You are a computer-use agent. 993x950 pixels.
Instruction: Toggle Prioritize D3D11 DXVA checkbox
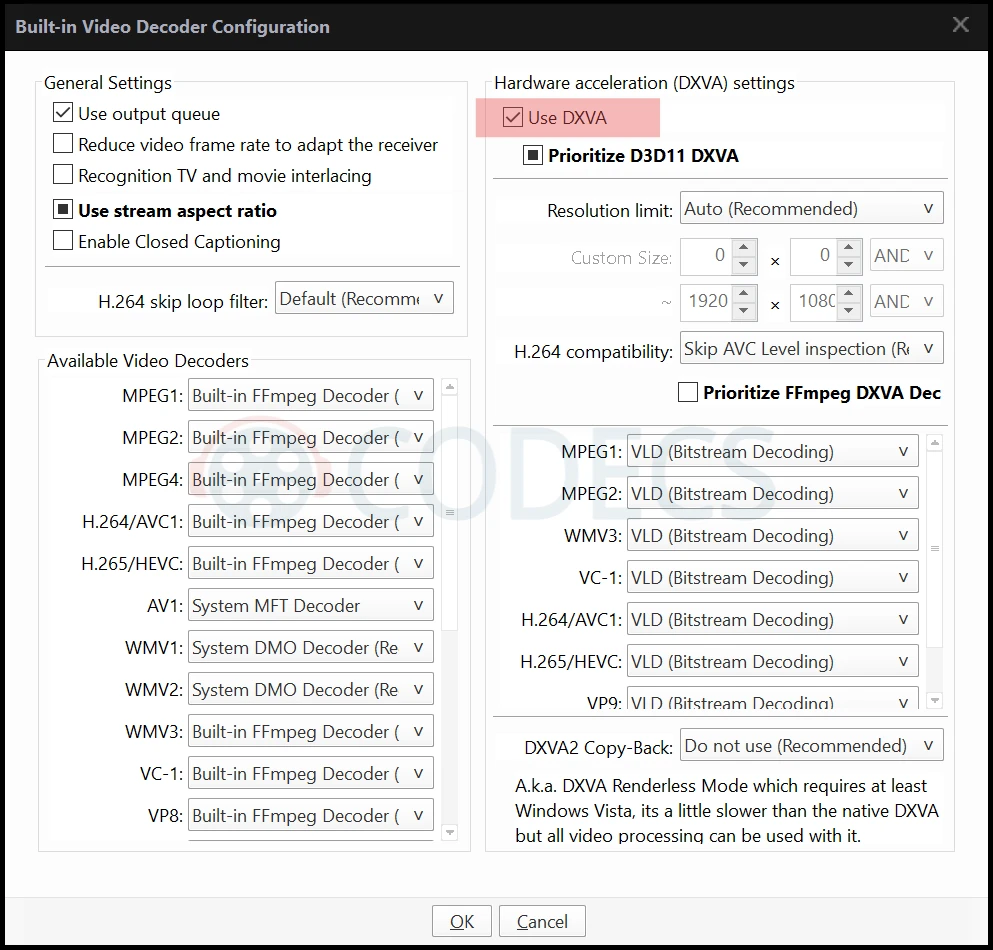(x=533, y=156)
